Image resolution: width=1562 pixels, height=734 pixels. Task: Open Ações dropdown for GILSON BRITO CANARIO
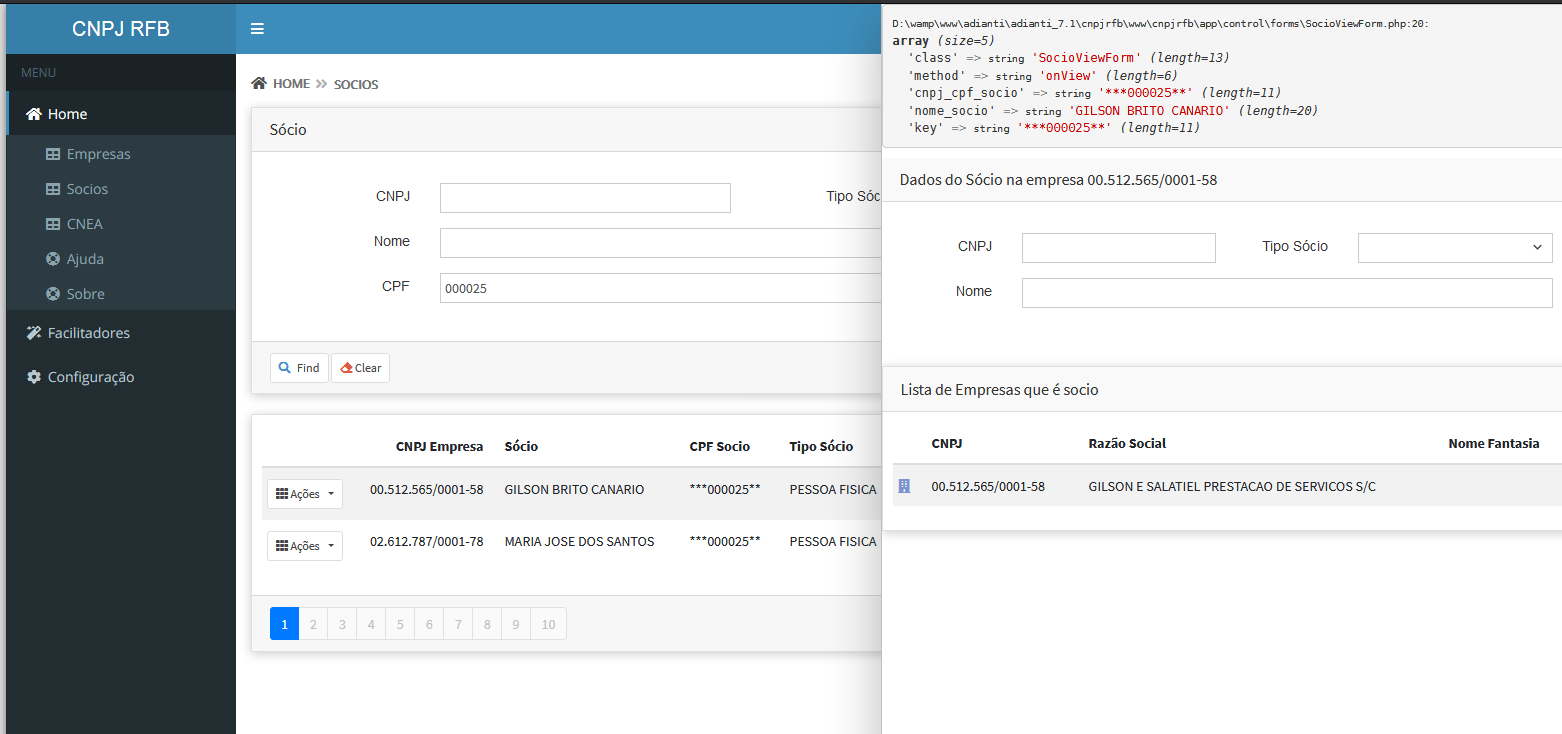pos(305,494)
